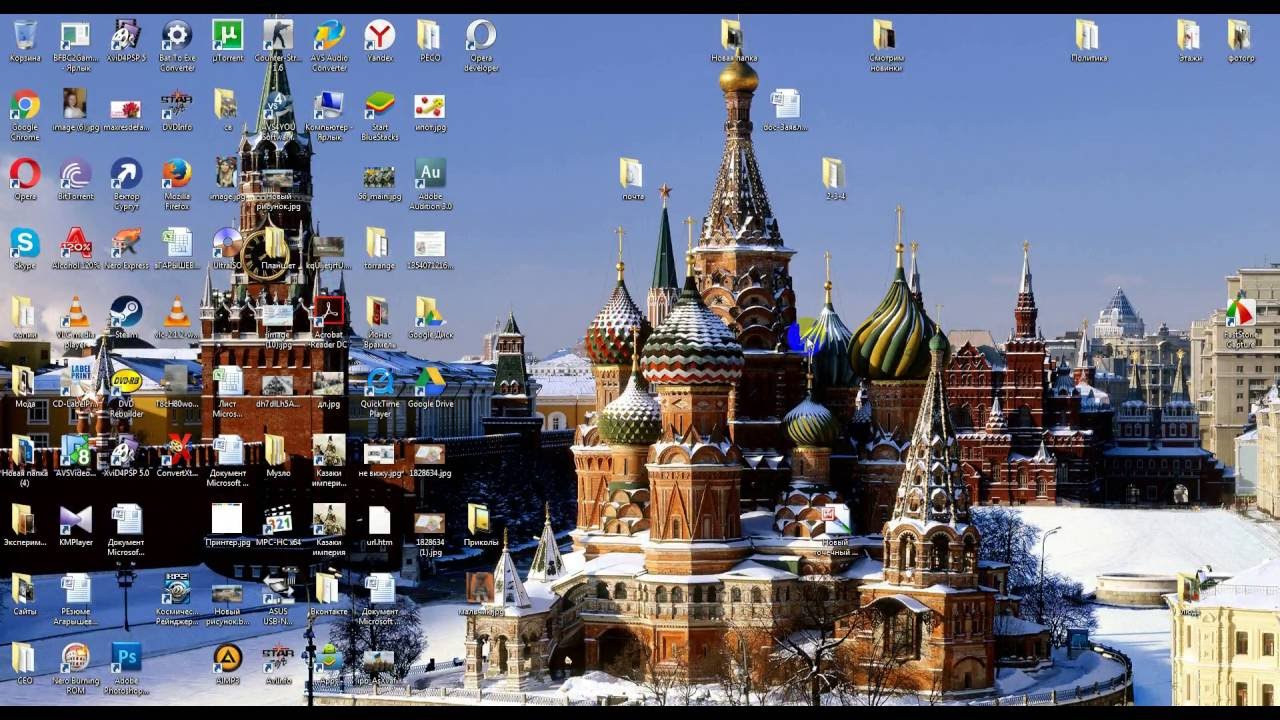
Task: Click the Adobe Photoshop shortcut
Action: pos(126,657)
